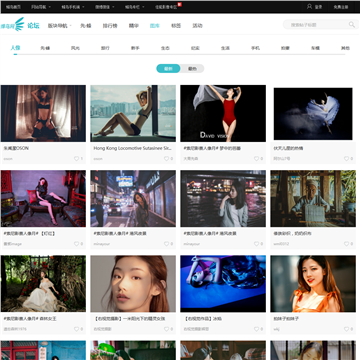The width and height of the screenshot is (360, 360).
Task: Click the 免费注册 register link
Action: 341,7
